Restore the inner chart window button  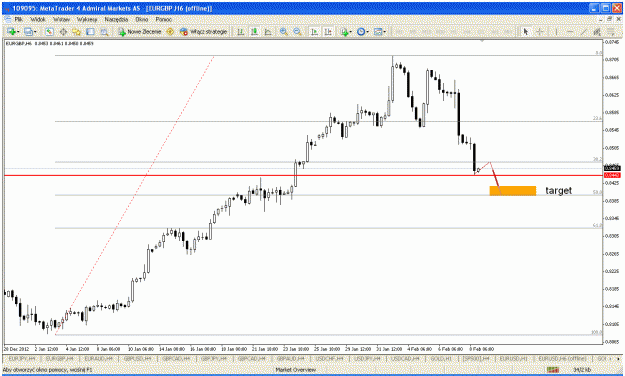point(609,19)
